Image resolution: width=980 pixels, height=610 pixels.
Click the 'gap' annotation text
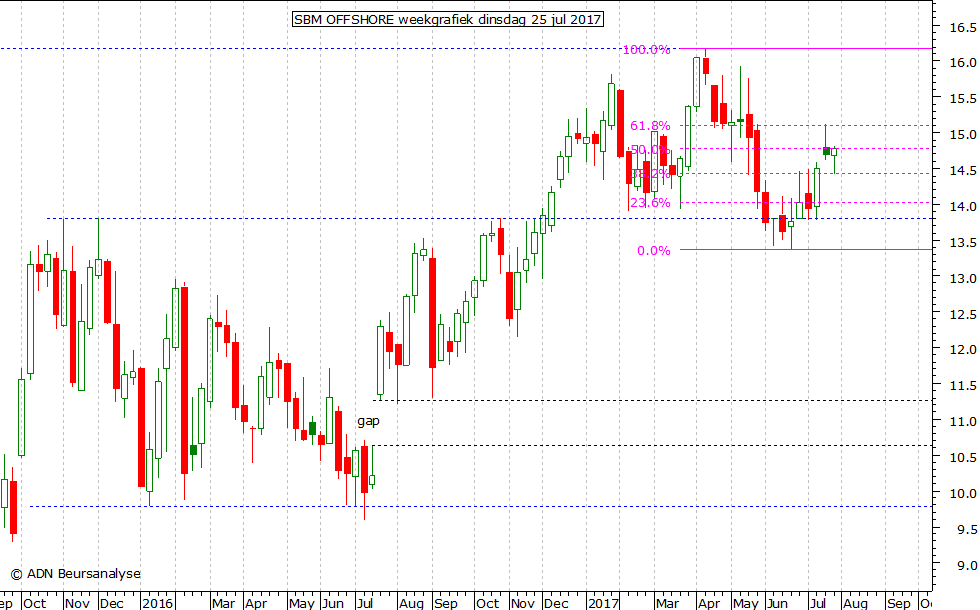click(x=368, y=421)
